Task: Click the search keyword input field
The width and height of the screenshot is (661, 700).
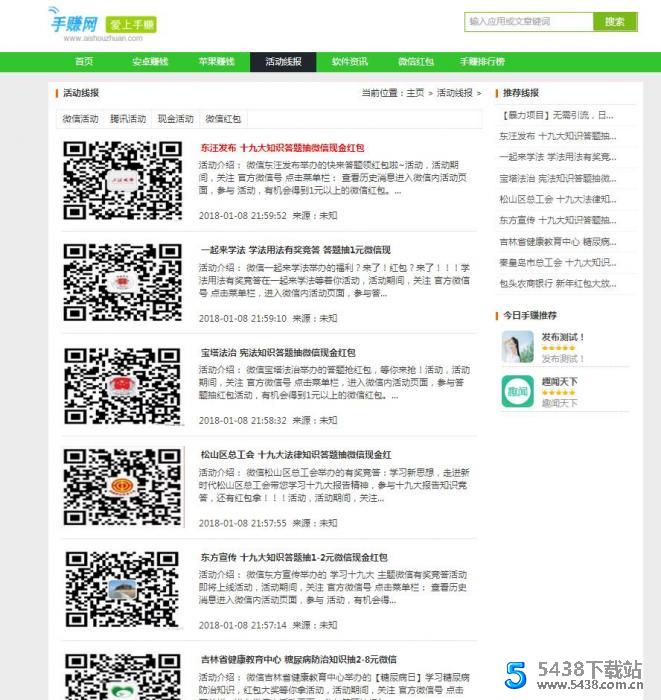Action: point(529,21)
